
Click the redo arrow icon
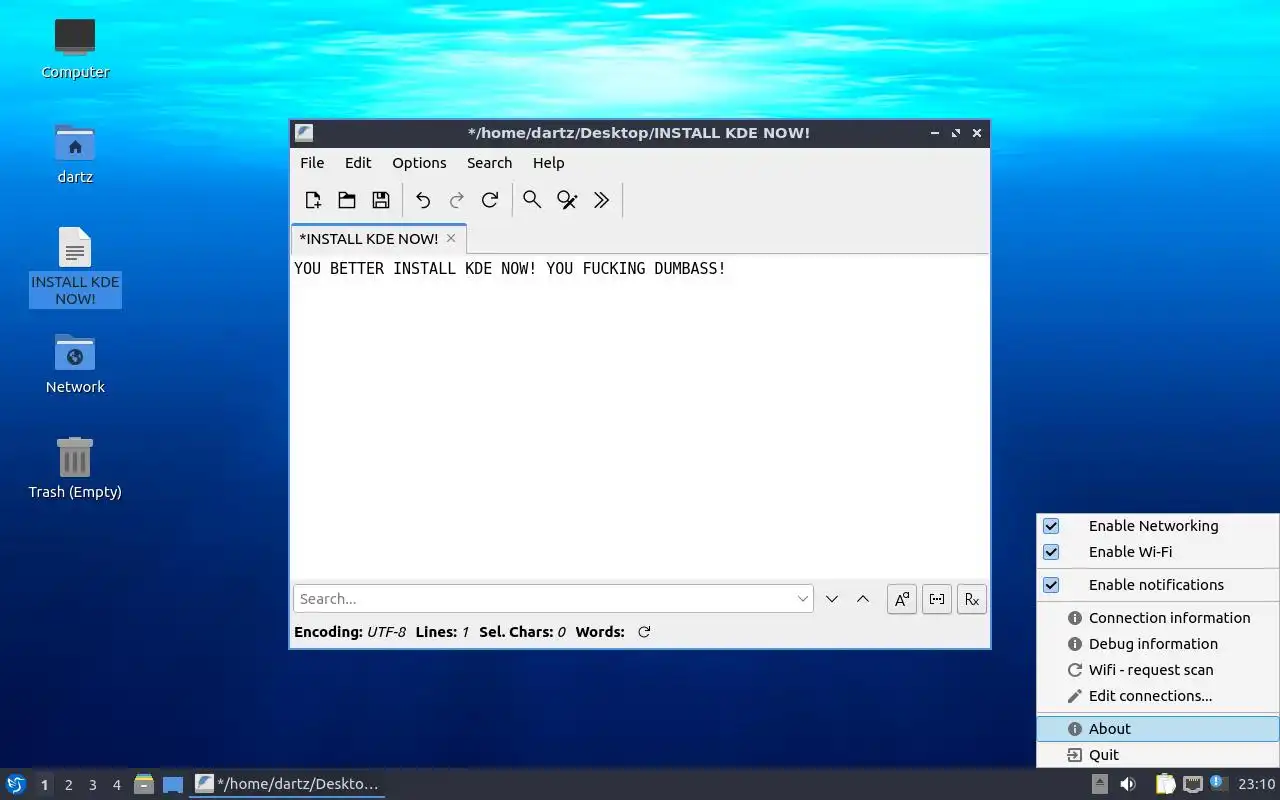(x=457, y=200)
